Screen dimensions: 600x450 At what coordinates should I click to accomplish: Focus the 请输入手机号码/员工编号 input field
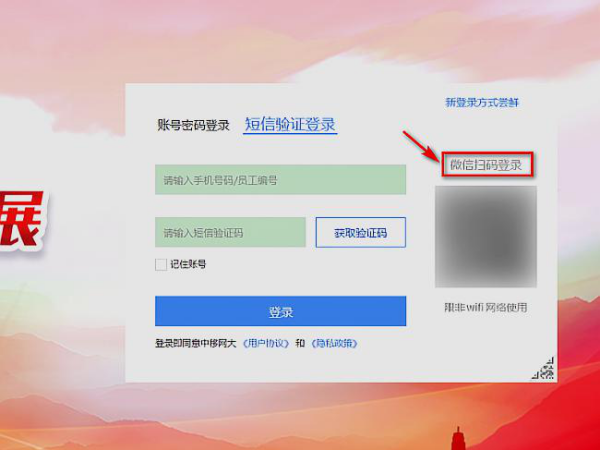coord(280,179)
